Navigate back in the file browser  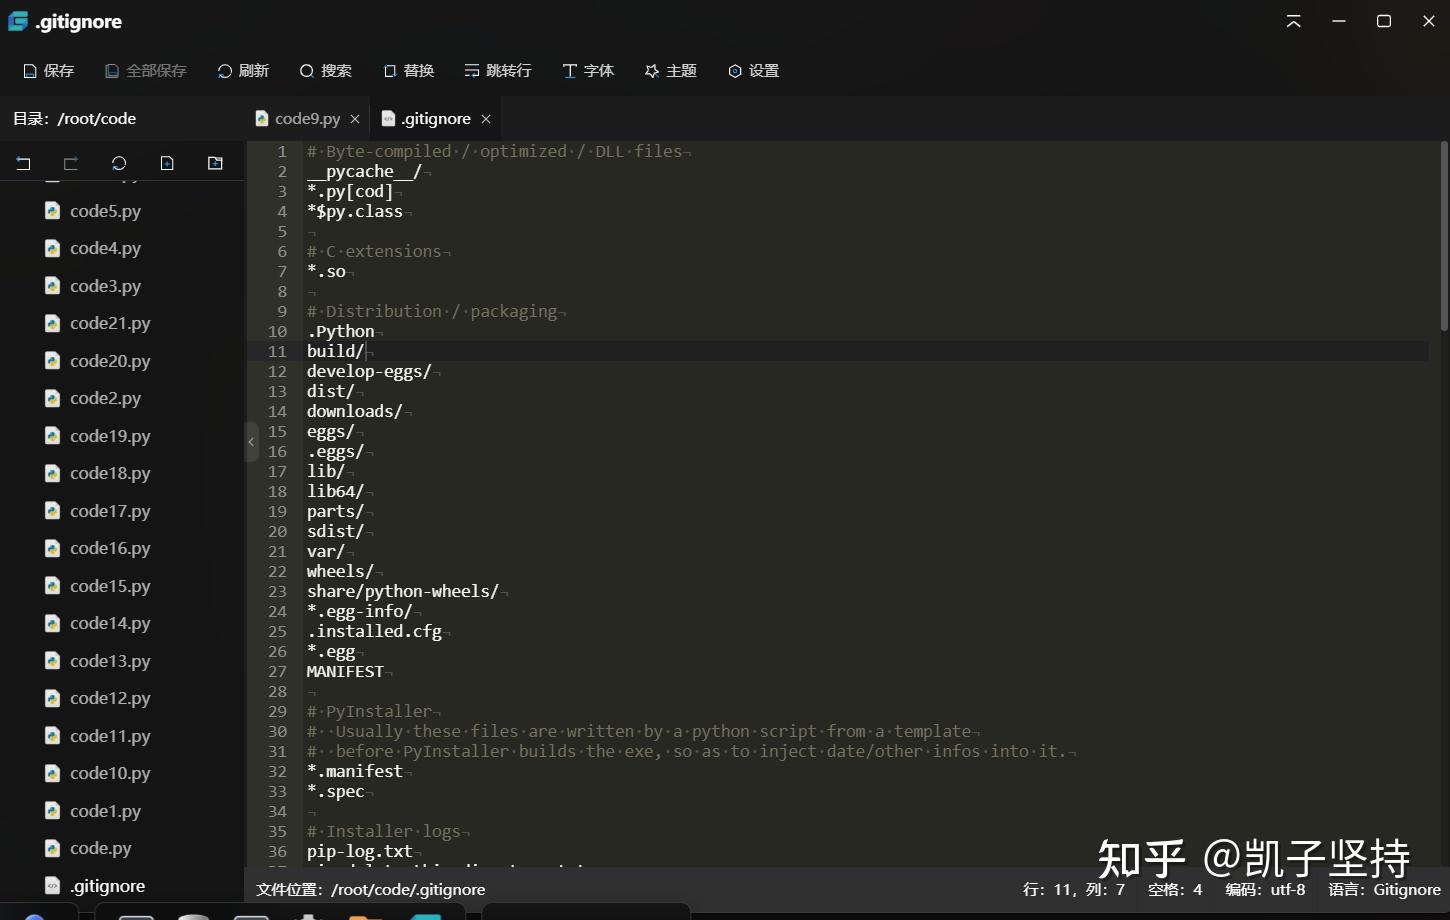[x=23, y=163]
